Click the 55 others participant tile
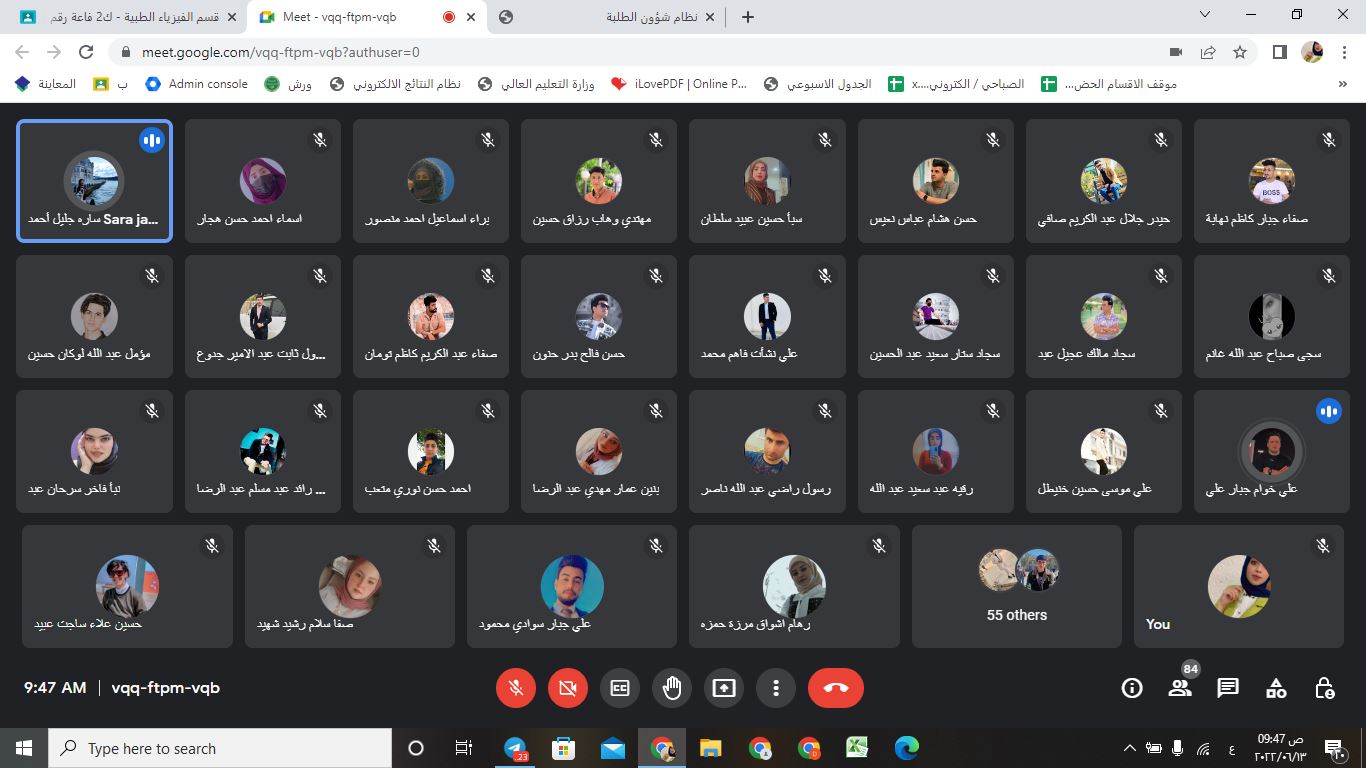 point(1017,587)
